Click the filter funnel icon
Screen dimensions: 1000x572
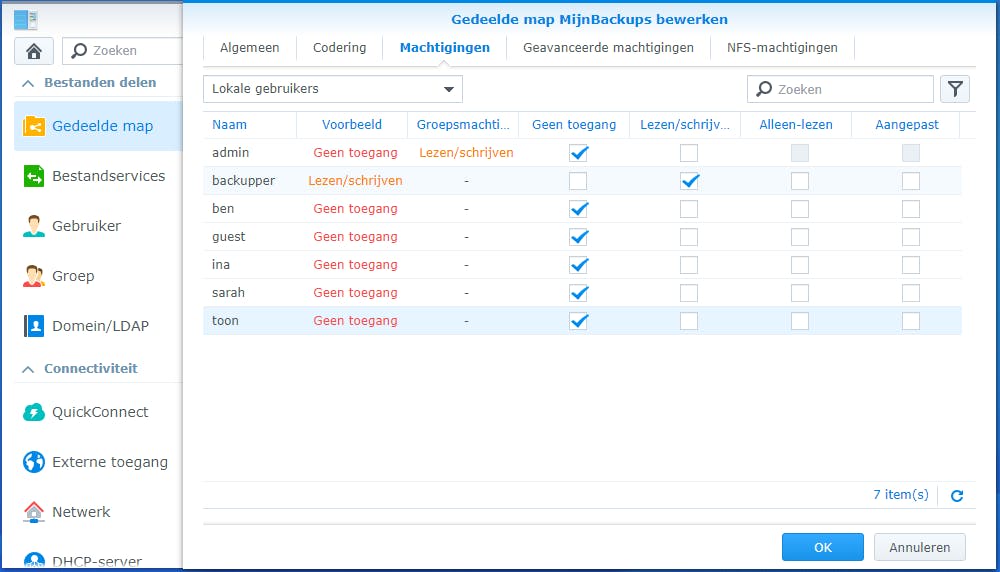click(955, 89)
